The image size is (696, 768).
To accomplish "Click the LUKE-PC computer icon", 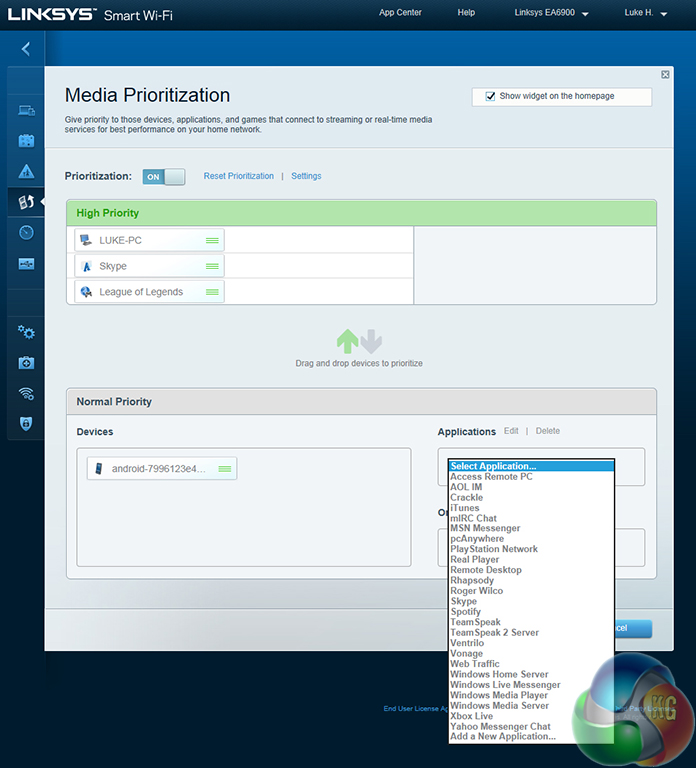I will coord(86,240).
